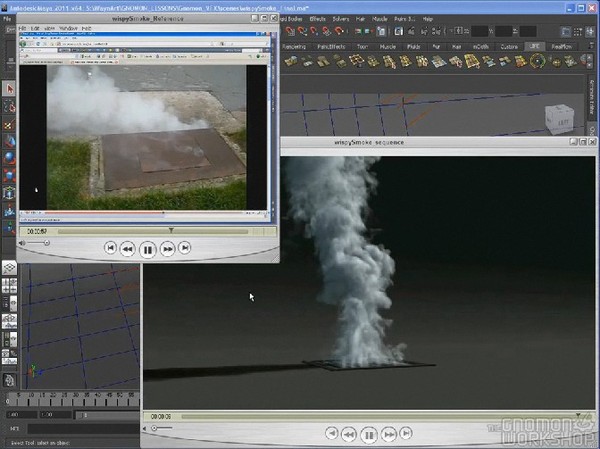Image resolution: width=600 pixels, height=449 pixels.
Task: Switch to the Fluids shelf tab
Action: (x=413, y=47)
